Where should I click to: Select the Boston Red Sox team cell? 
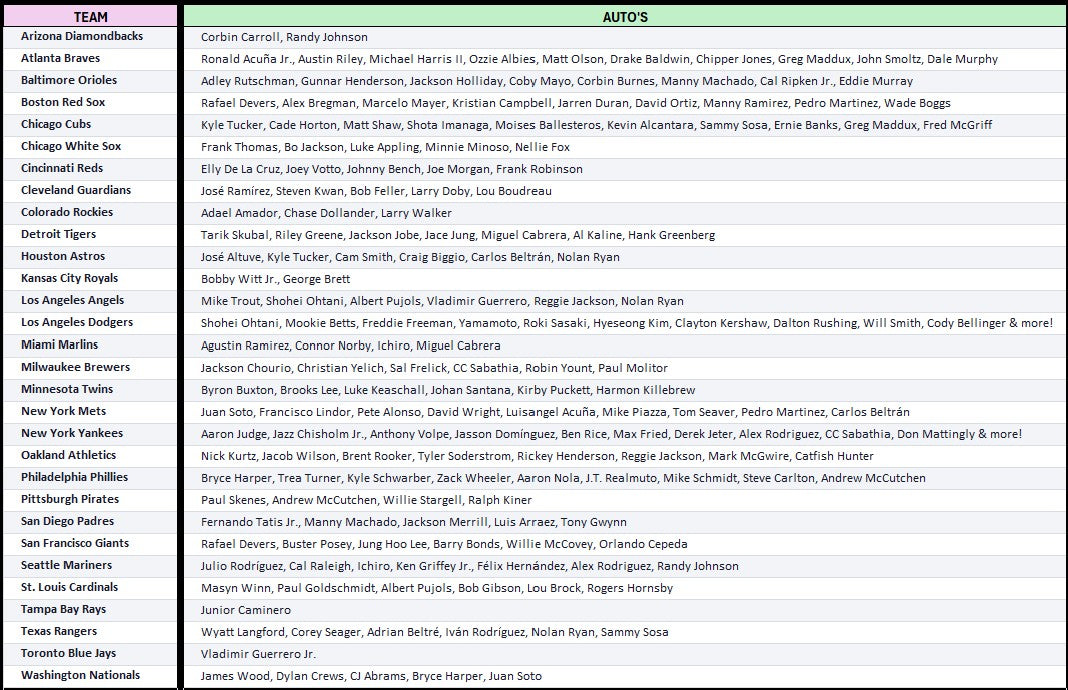(90, 103)
